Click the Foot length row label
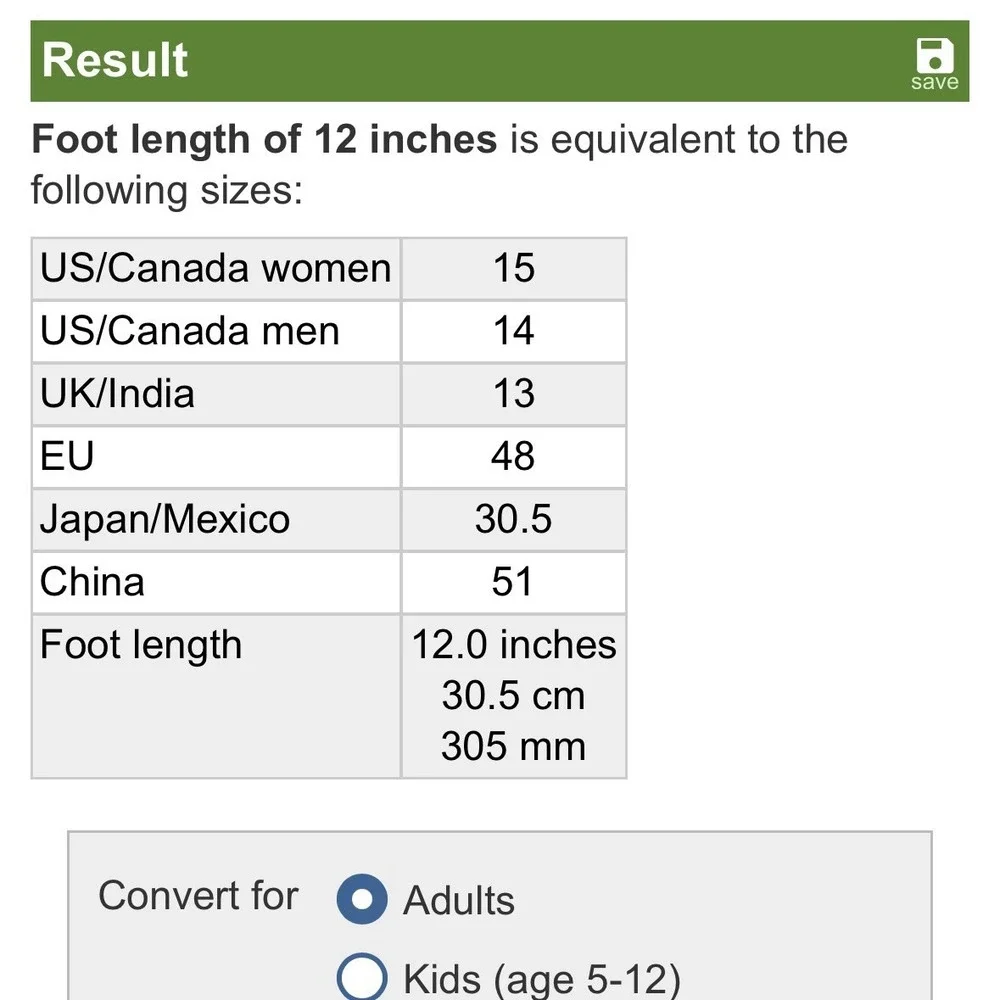Image resolution: width=1000 pixels, height=1000 pixels. pyautogui.click(x=141, y=645)
